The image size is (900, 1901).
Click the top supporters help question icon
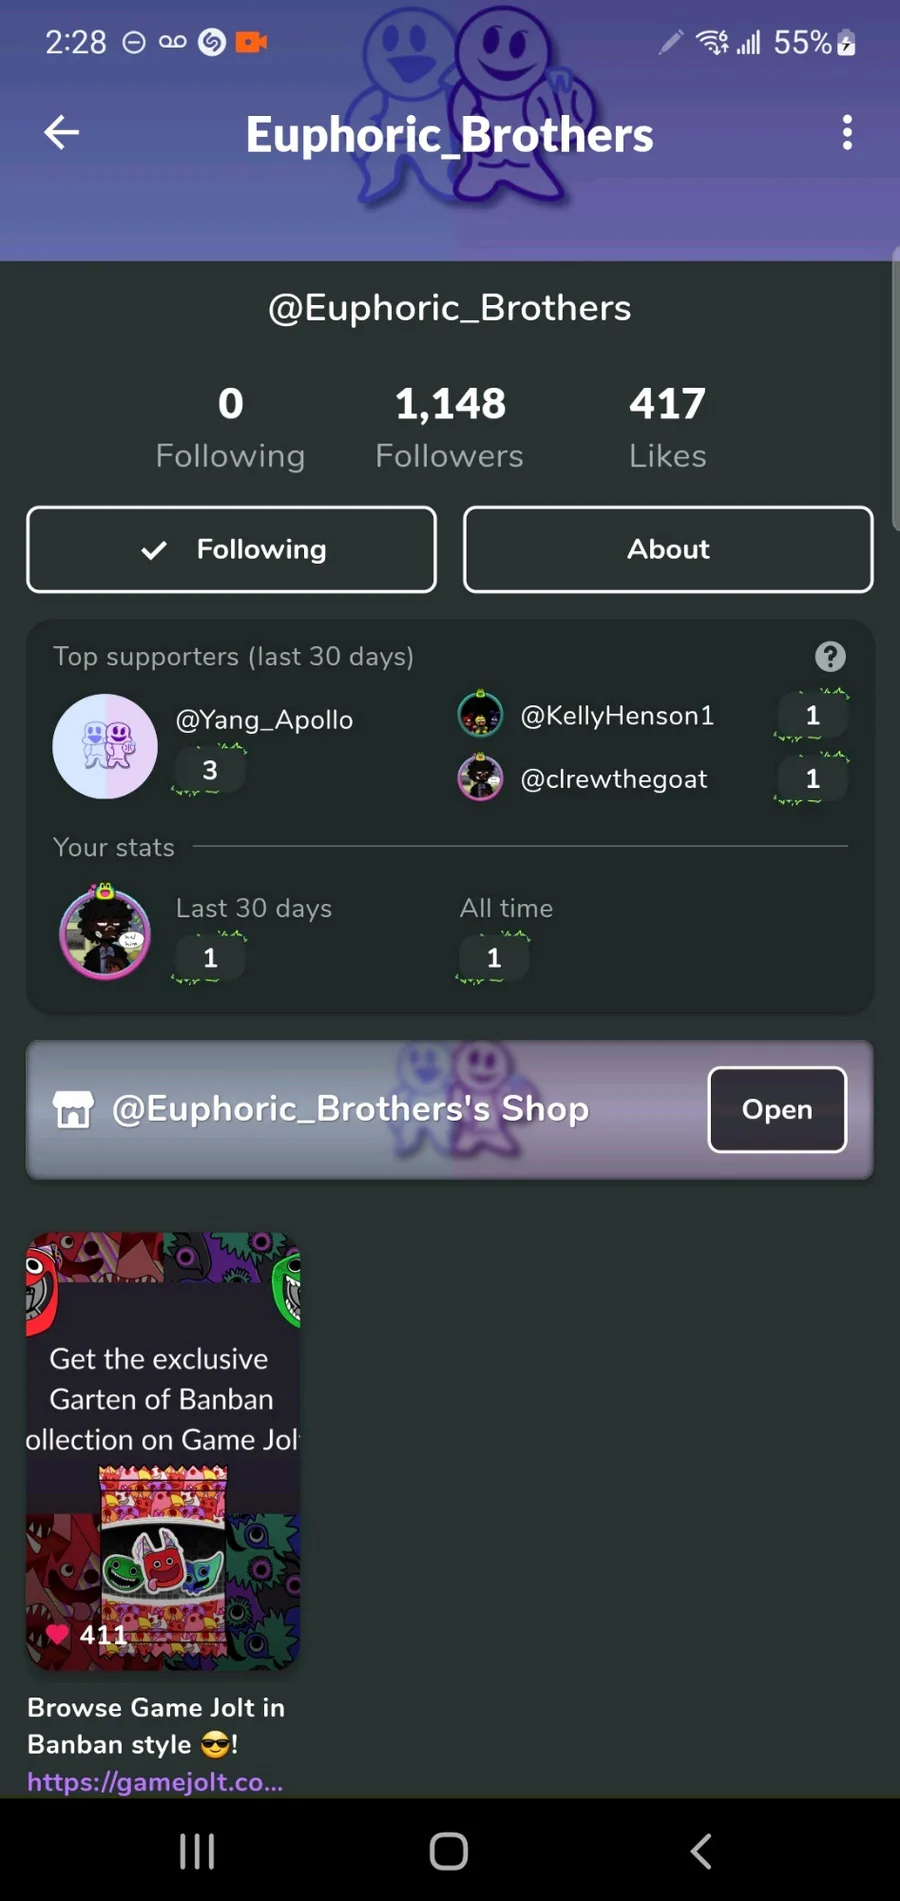coord(830,656)
